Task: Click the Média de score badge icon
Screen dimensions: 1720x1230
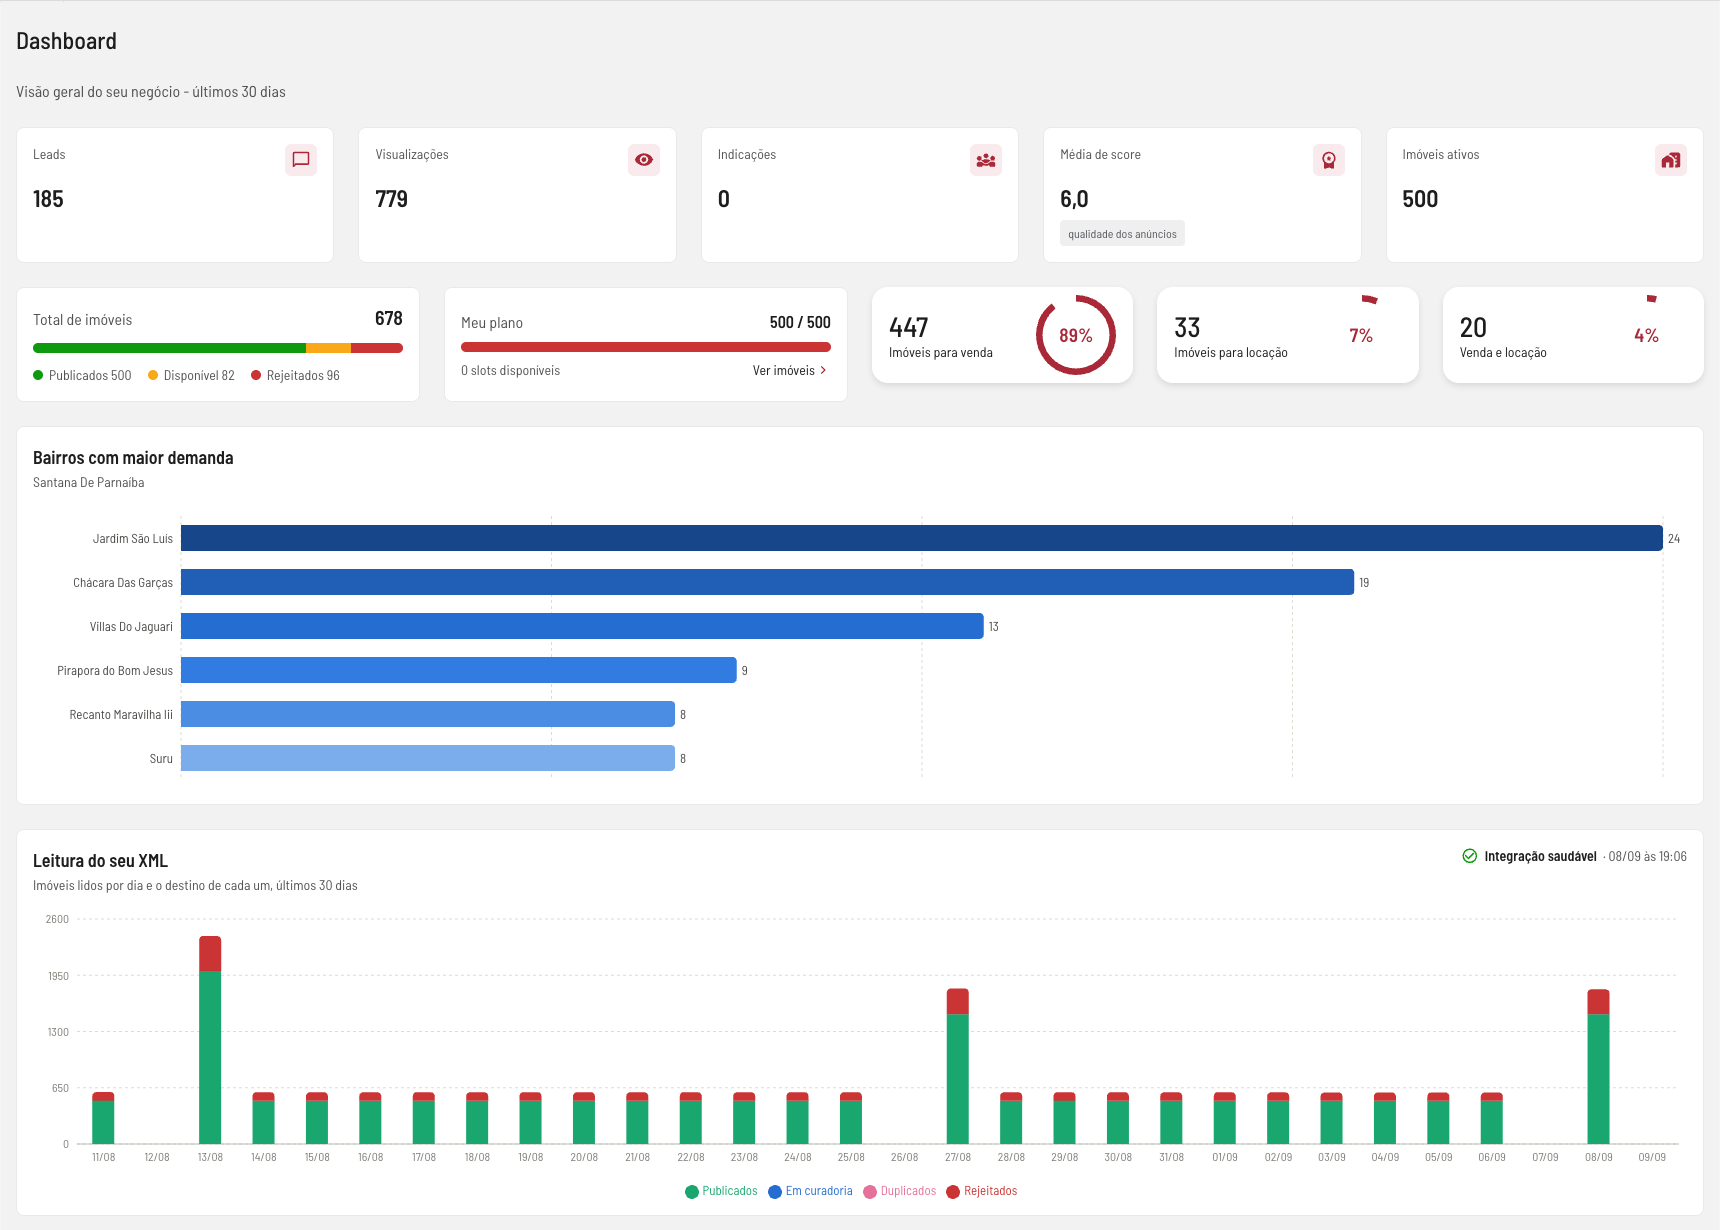Action: point(1329,160)
